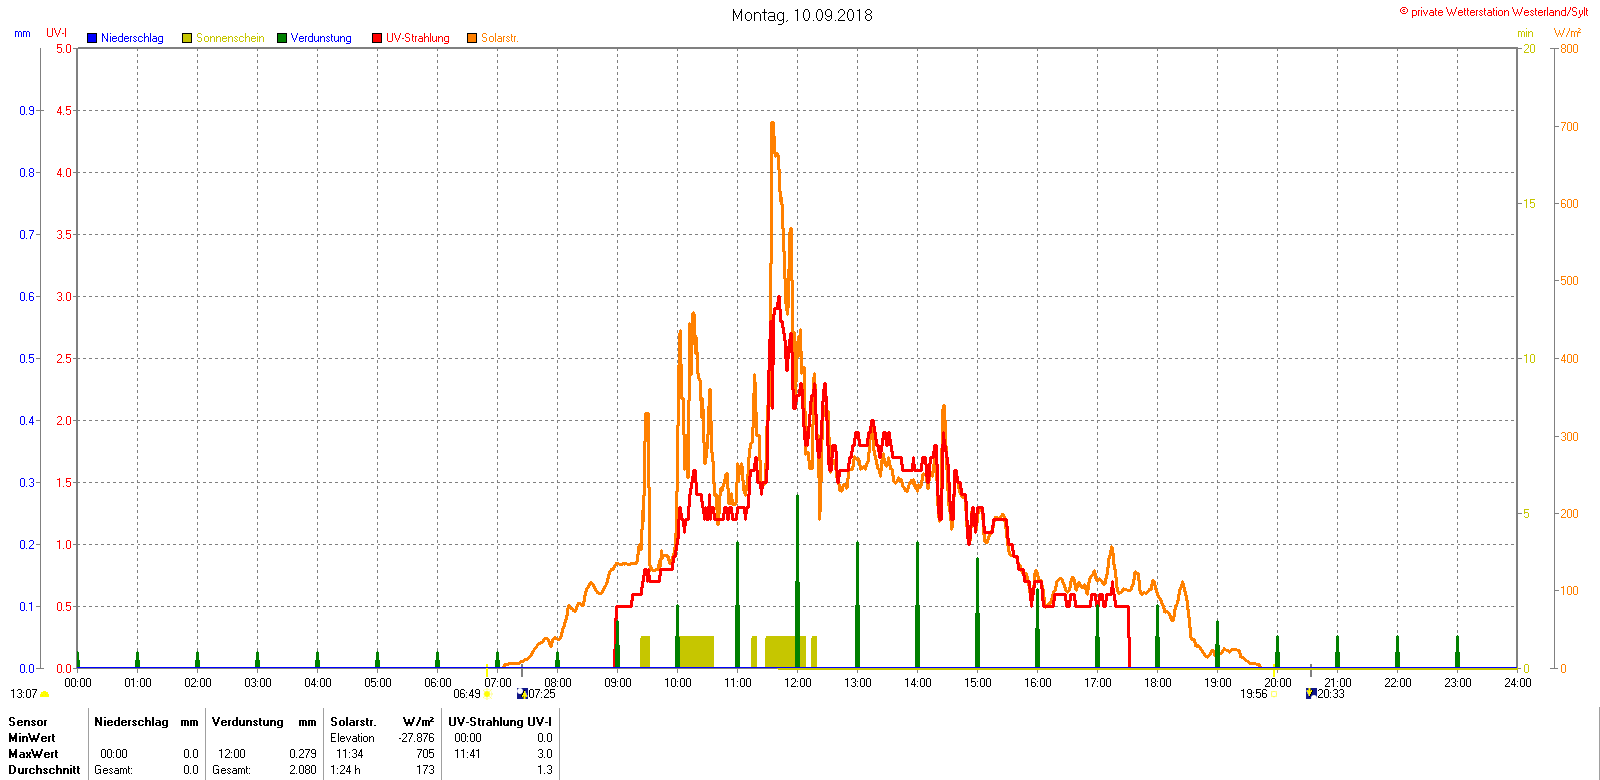Click the sunshine duration '1:24 h'

[x=346, y=770]
